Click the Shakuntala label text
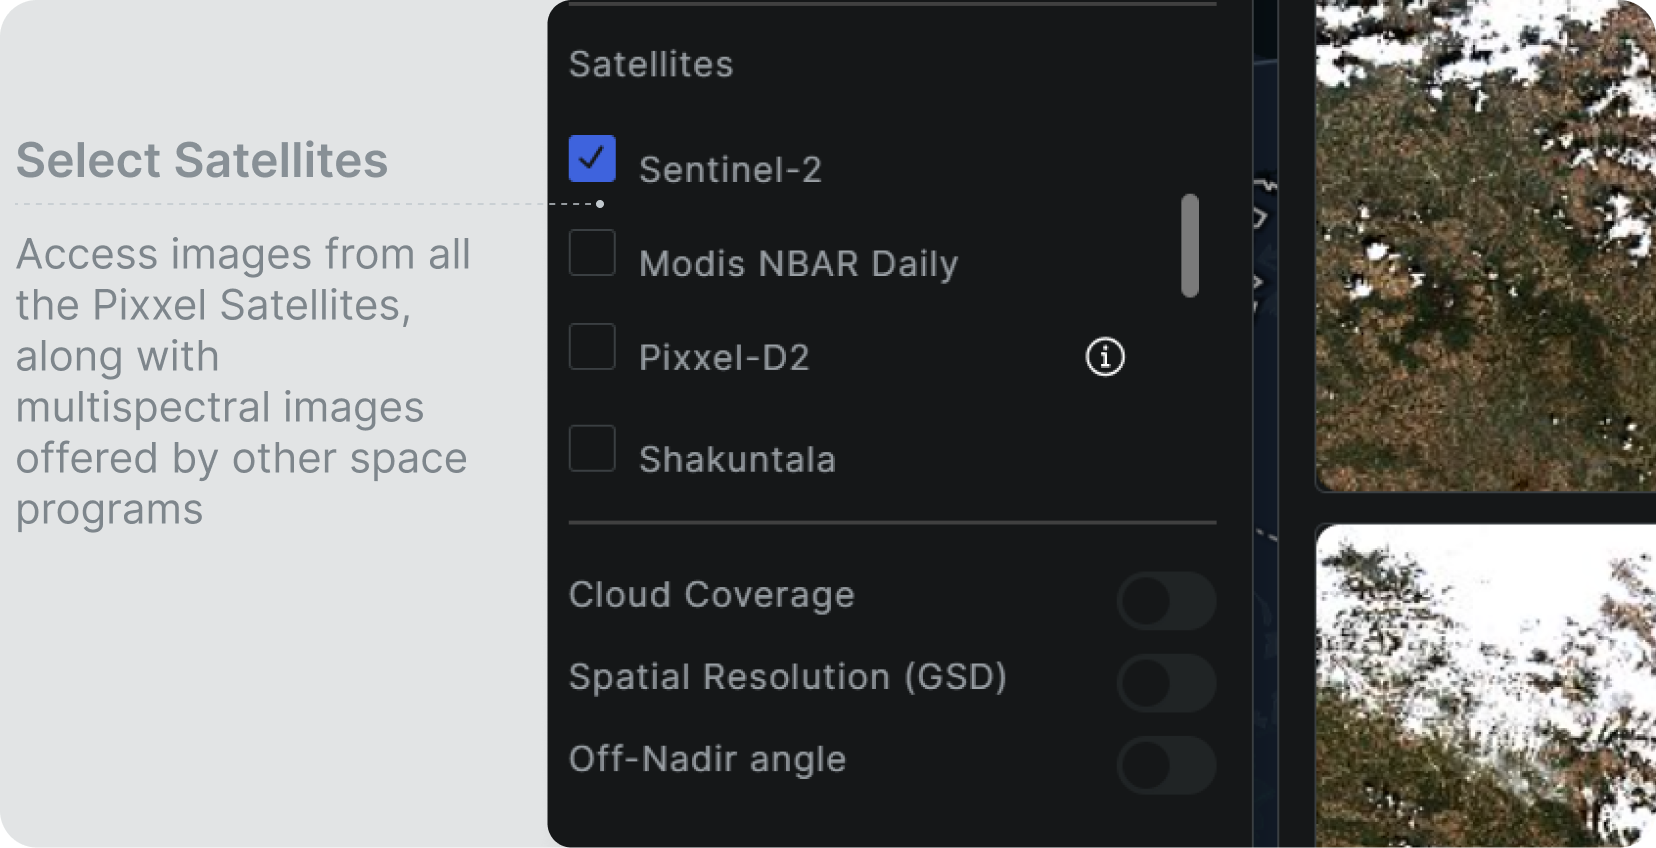 coord(737,460)
